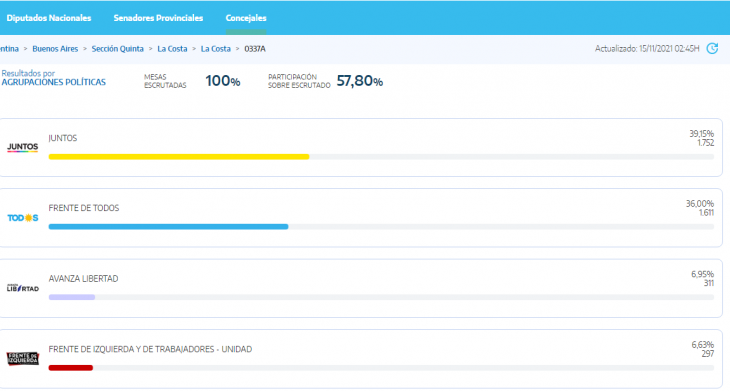Click the blue Frente de Todos bar
The image size is (730, 391).
click(x=169, y=227)
